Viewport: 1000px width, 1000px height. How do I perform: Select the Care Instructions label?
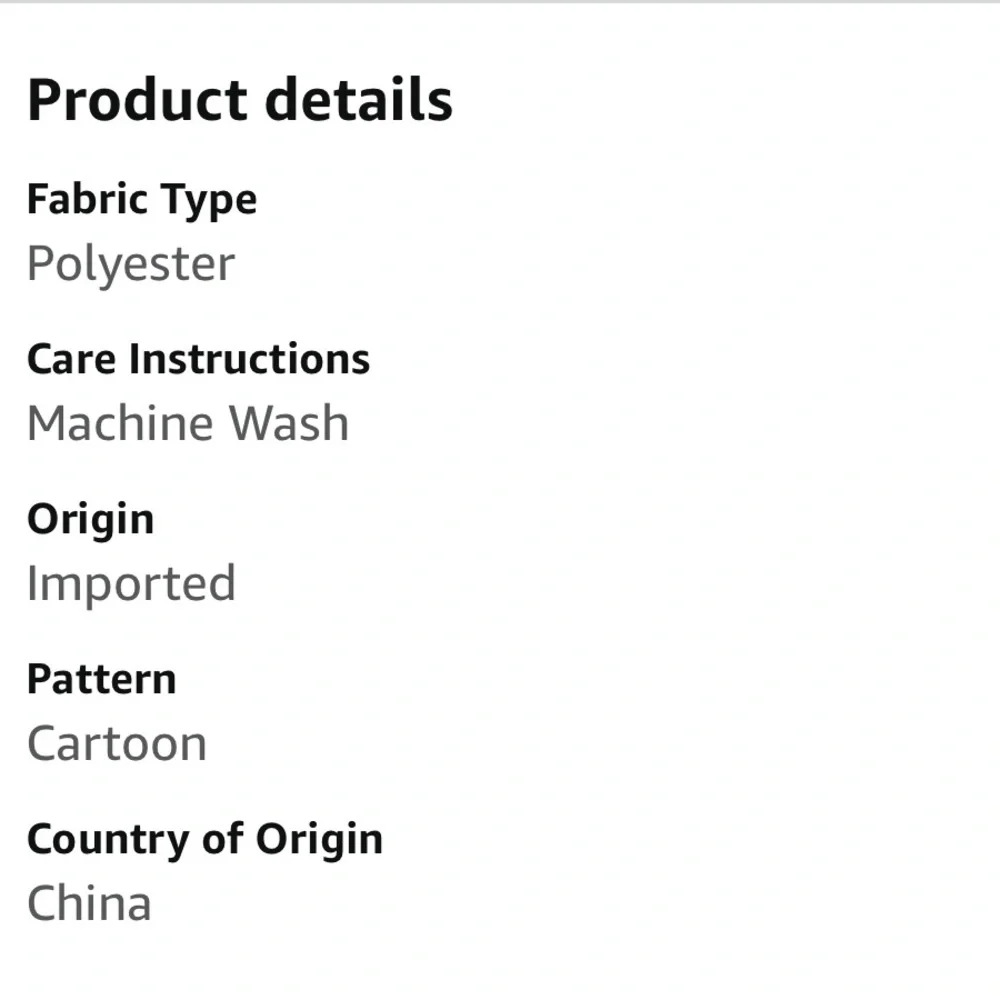coord(198,359)
